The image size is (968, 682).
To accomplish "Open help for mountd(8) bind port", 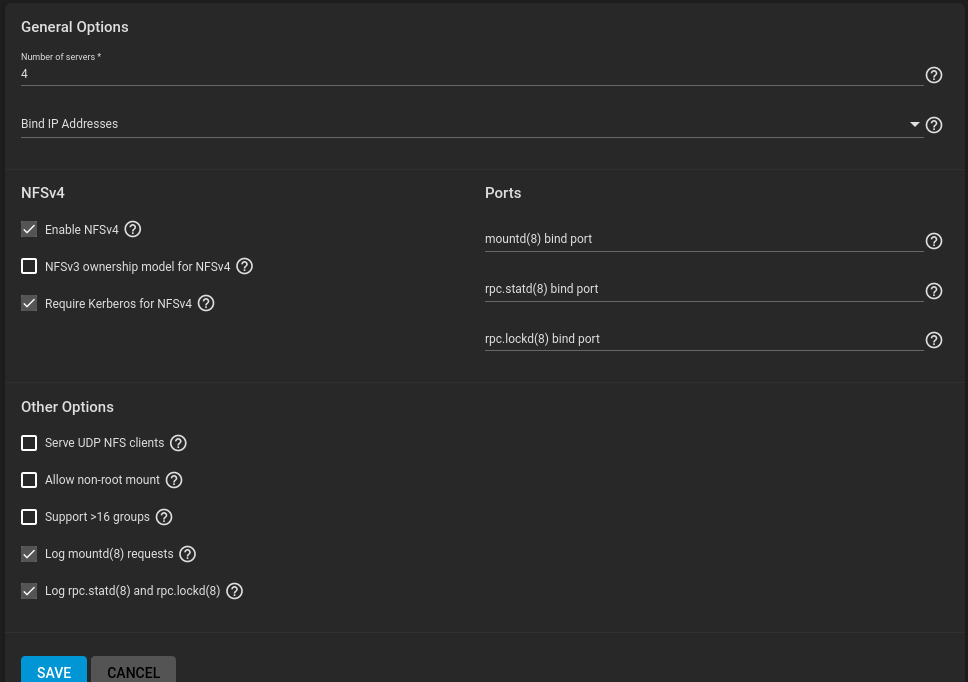I will pos(933,241).
